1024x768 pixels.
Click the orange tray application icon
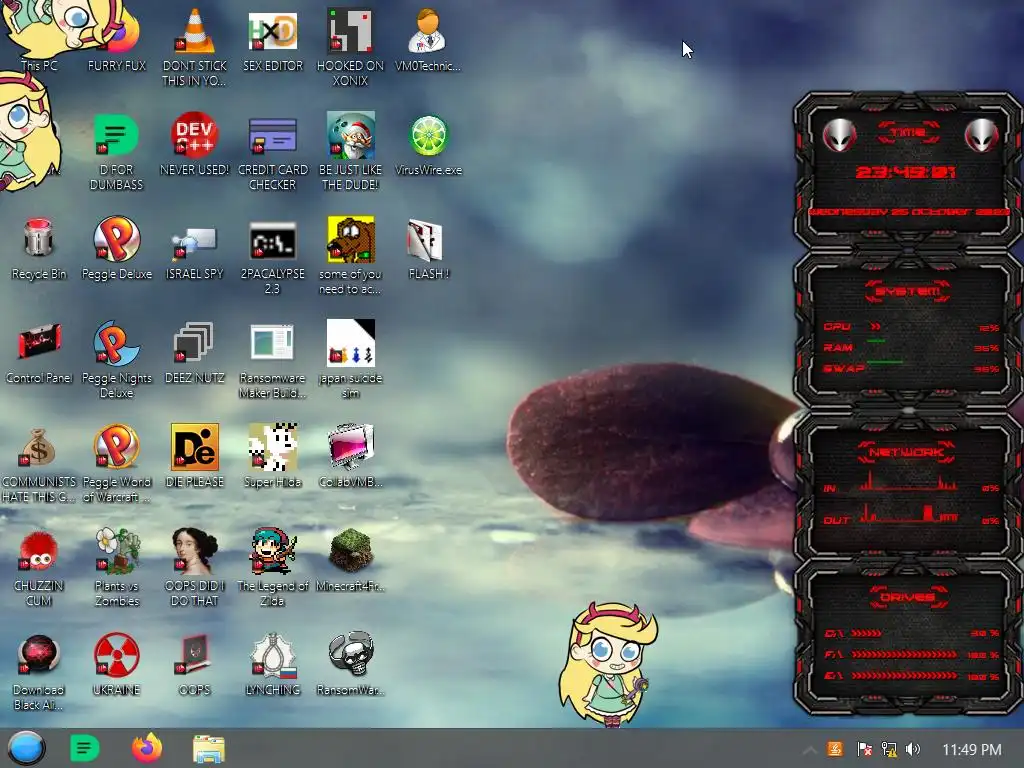tap(835, 749)
